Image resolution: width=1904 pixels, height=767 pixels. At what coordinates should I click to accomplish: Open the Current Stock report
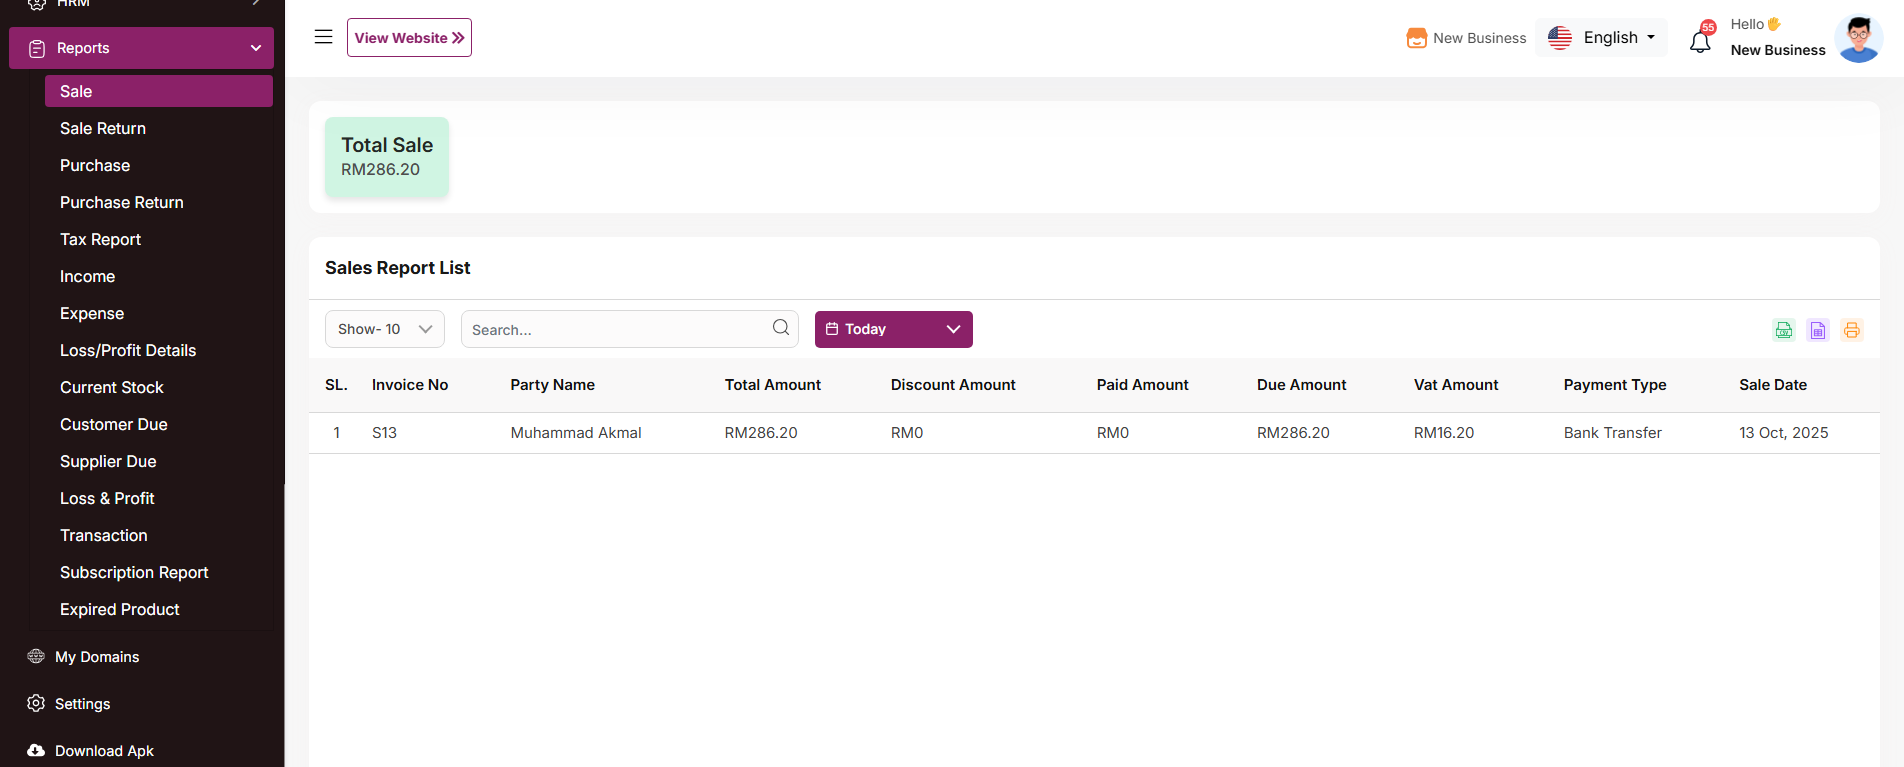(112, 387)
